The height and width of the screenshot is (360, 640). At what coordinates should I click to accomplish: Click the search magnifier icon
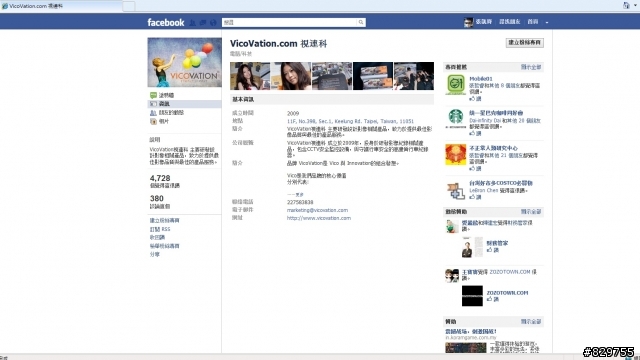click(361, 22)
